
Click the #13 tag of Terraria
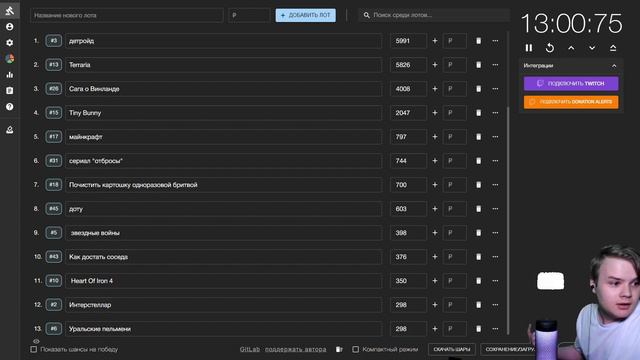pyautogui.click(x=53, y=65)
